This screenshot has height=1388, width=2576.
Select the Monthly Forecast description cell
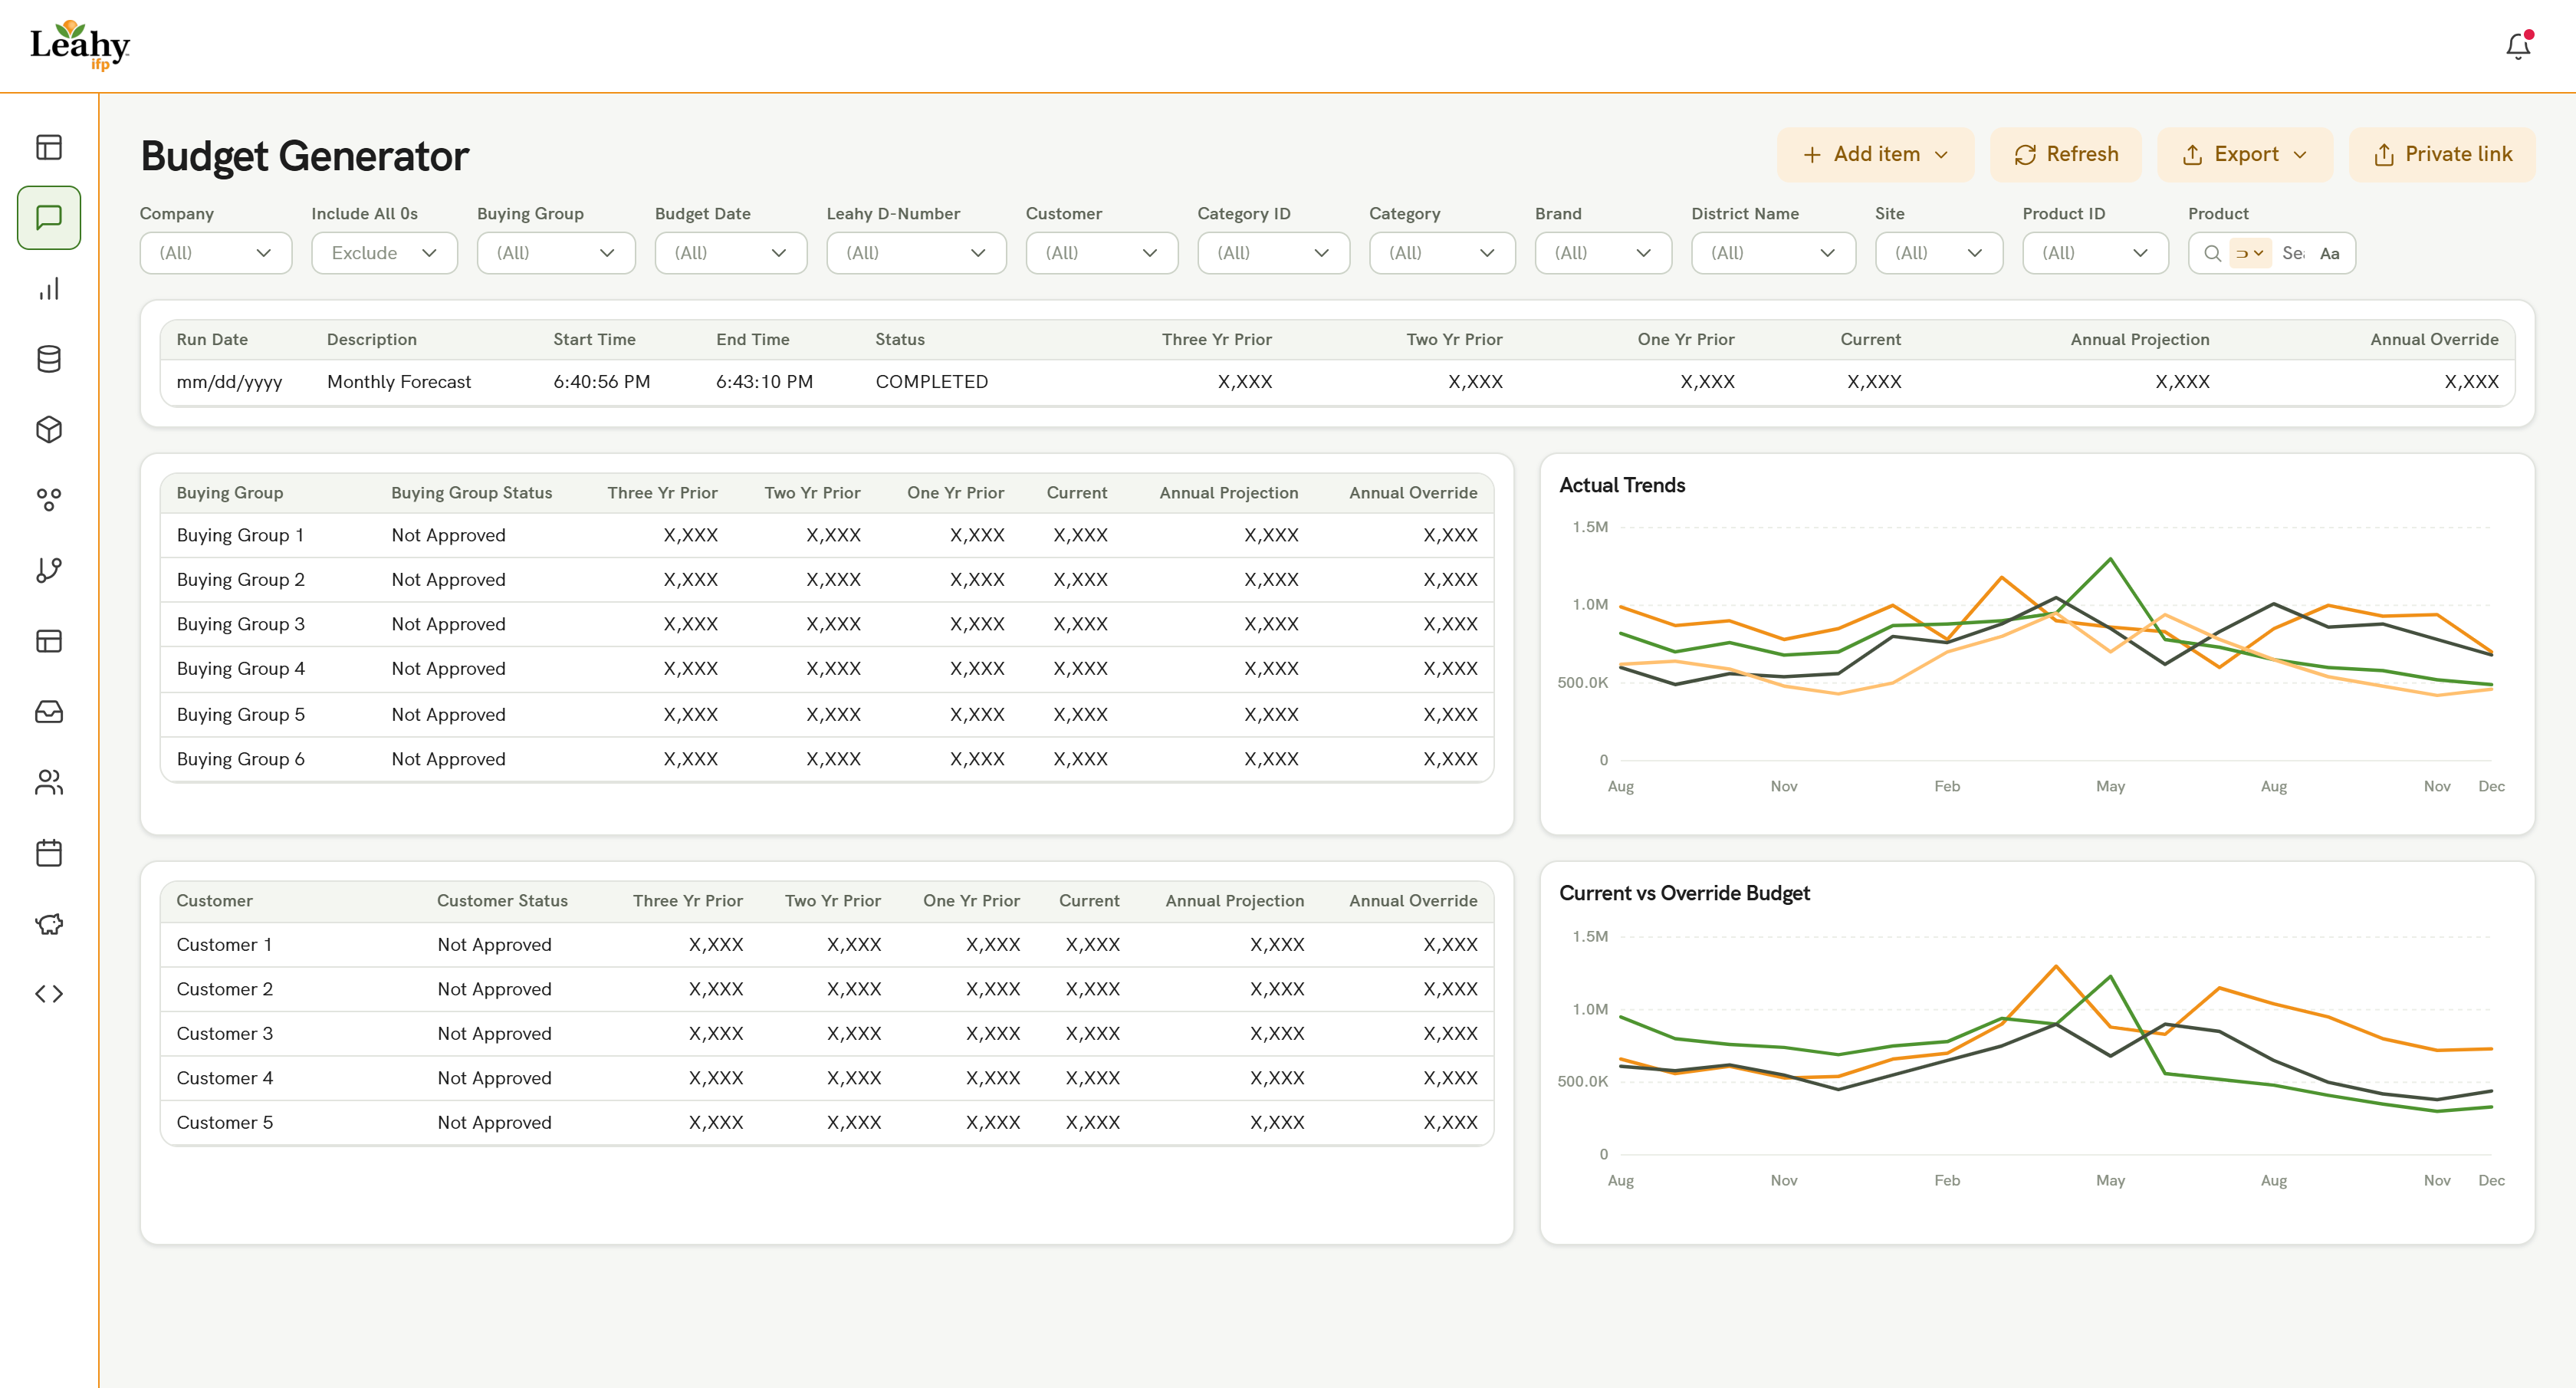[x=399, y=382]
